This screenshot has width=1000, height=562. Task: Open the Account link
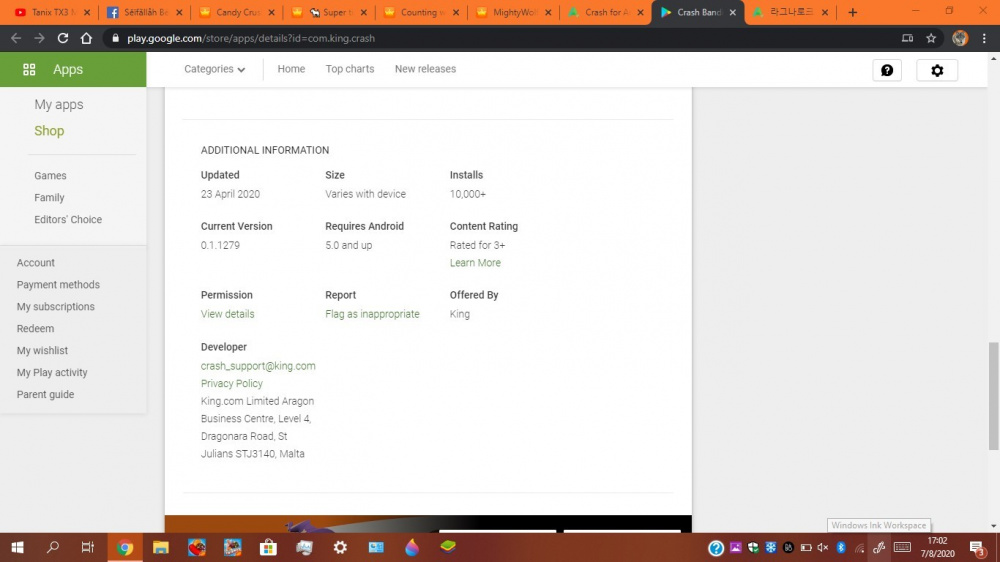pos(36,263)
